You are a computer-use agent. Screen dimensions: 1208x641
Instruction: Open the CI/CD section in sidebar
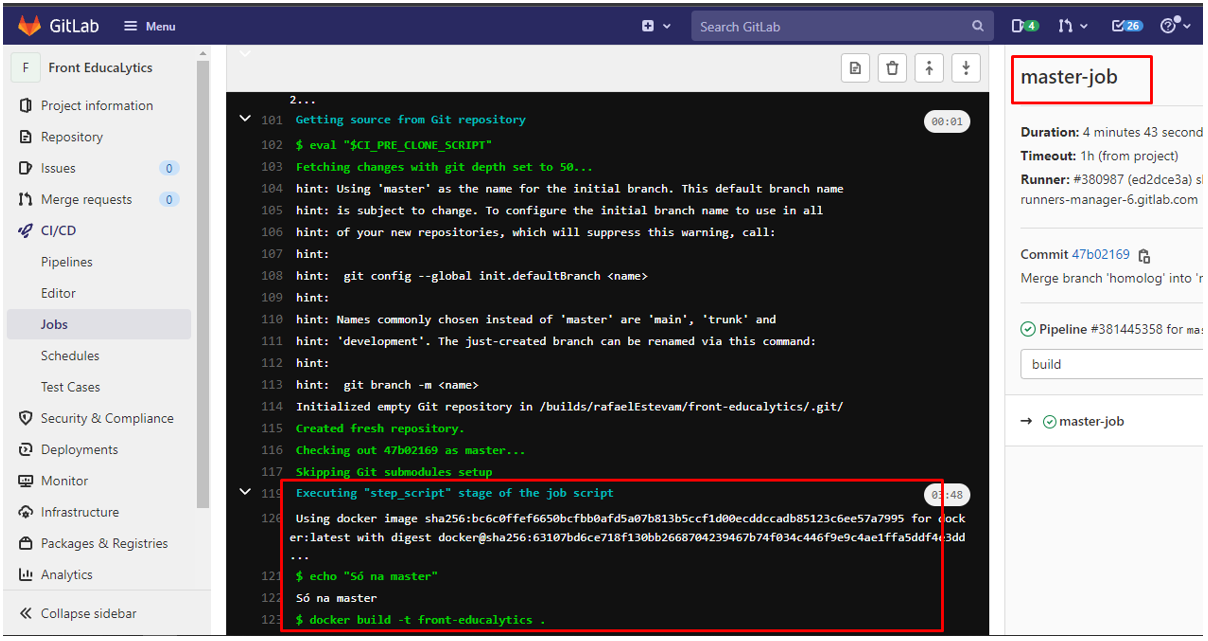pos(58,230)
